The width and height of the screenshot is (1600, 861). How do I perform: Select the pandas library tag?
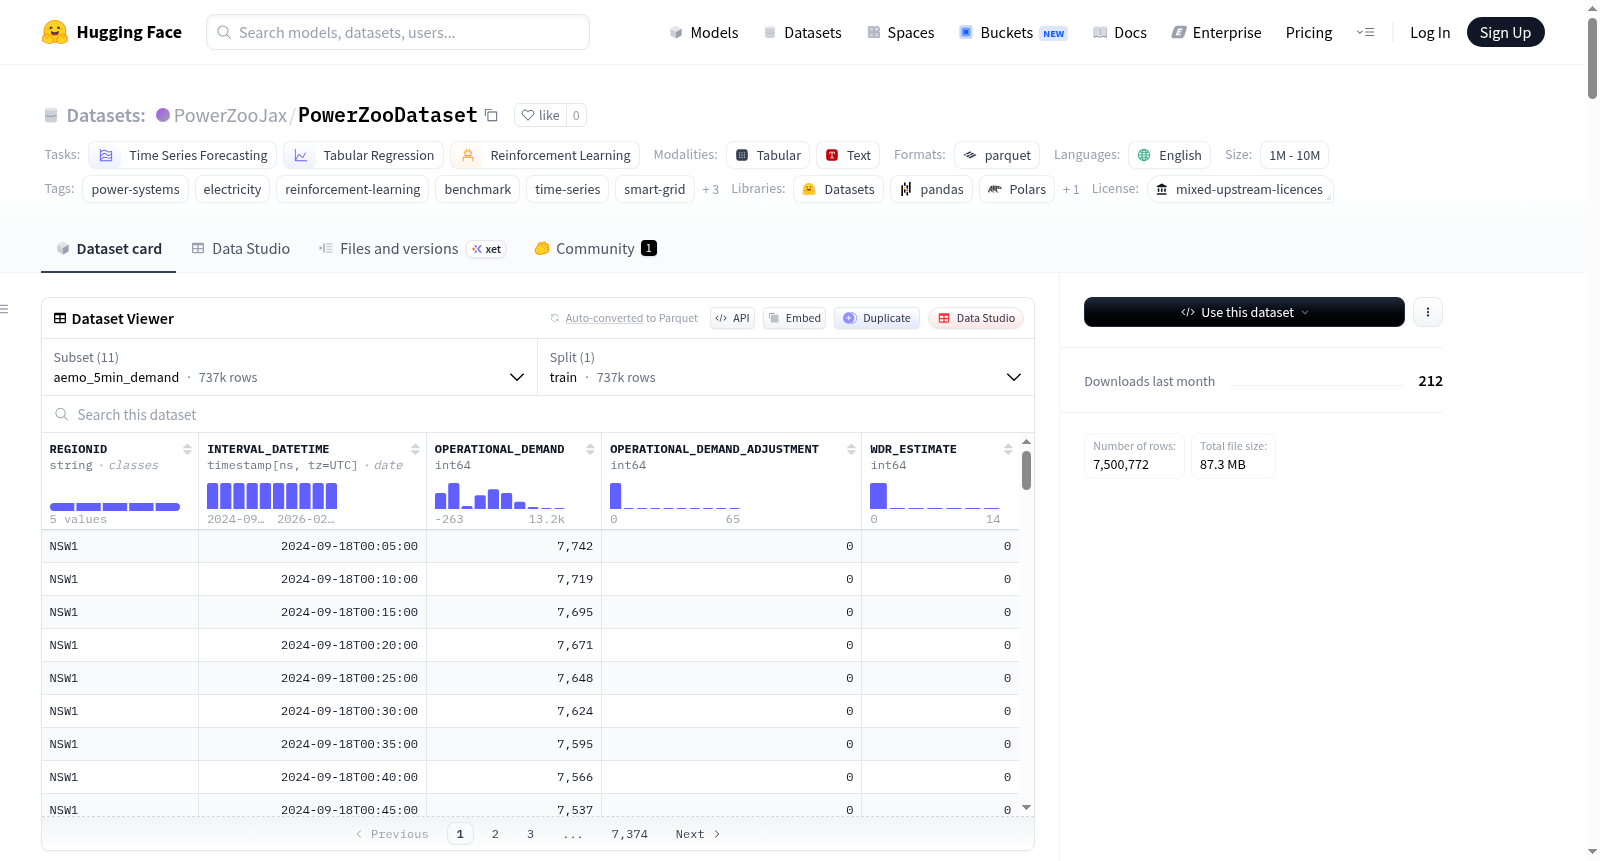point(931,189)
